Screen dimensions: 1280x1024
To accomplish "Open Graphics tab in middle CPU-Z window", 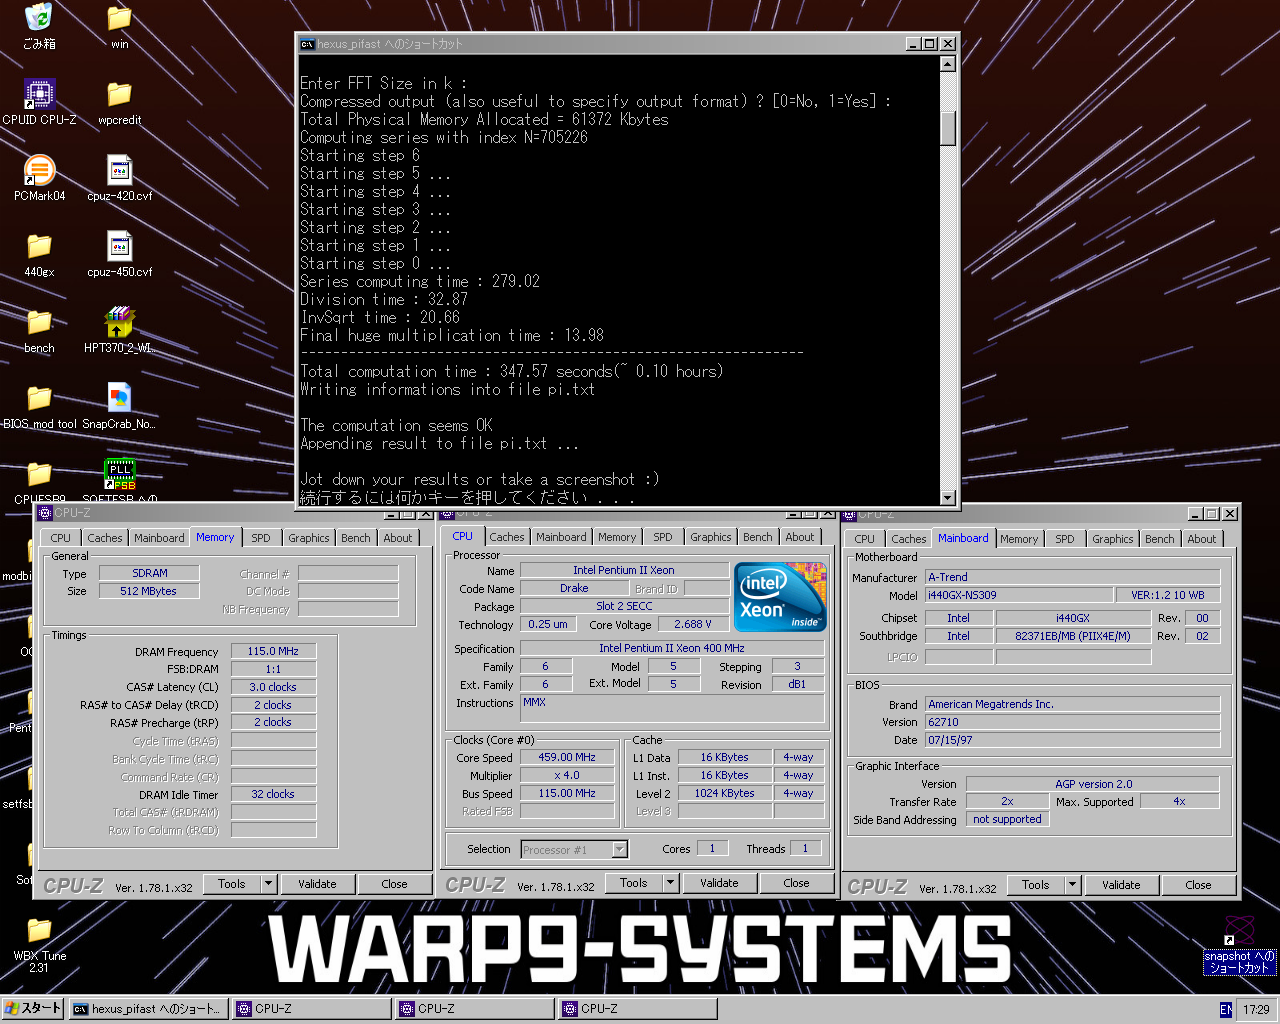I will pyautogui.click(x=710, y=537).
